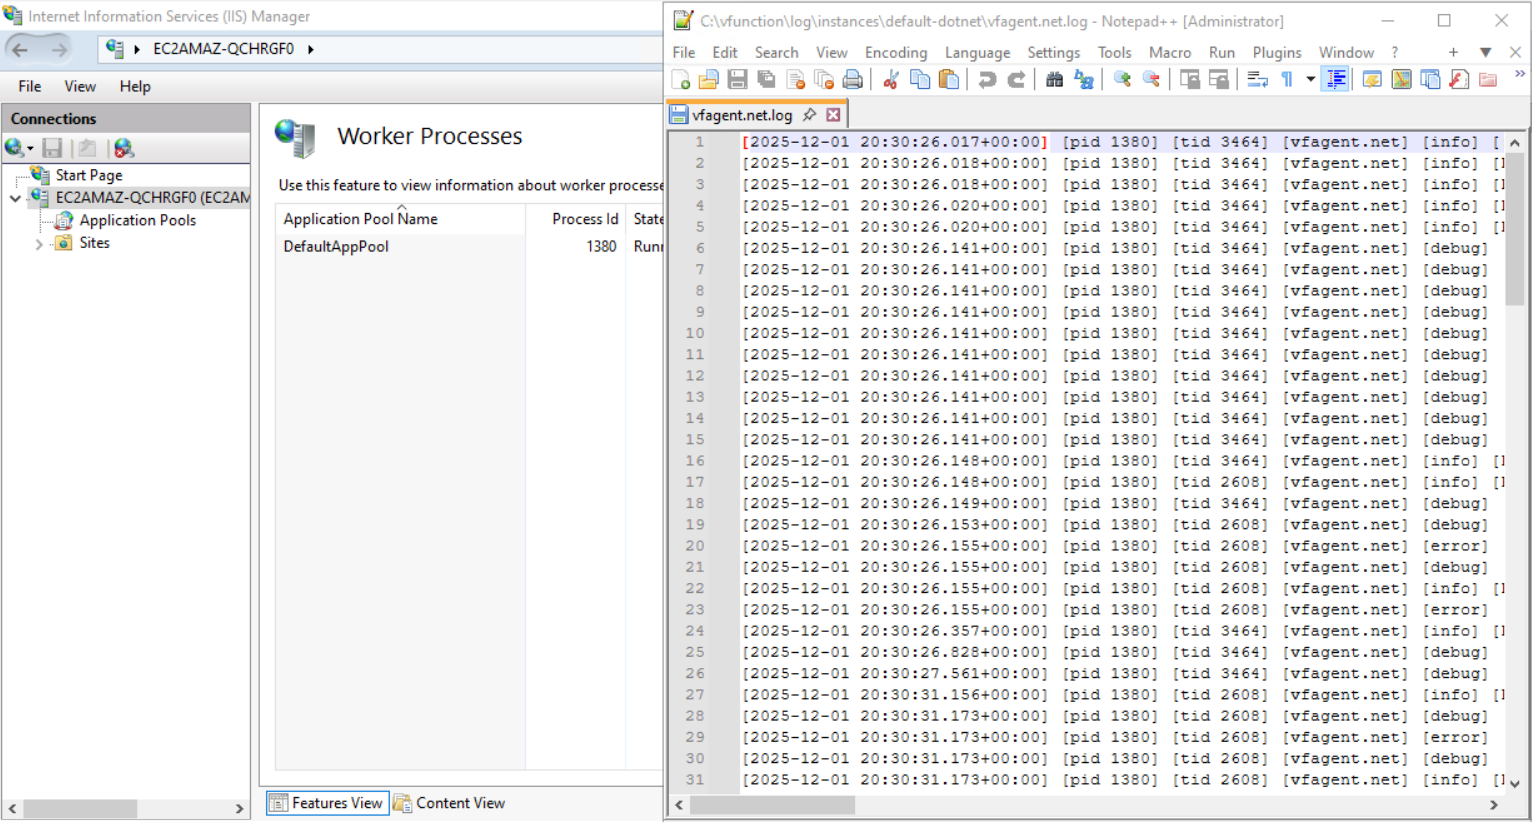Viewport: 1532px width, 822px height.
Task: Toggle Show All Characters pilcrow button
Action: pos(1287,80)
